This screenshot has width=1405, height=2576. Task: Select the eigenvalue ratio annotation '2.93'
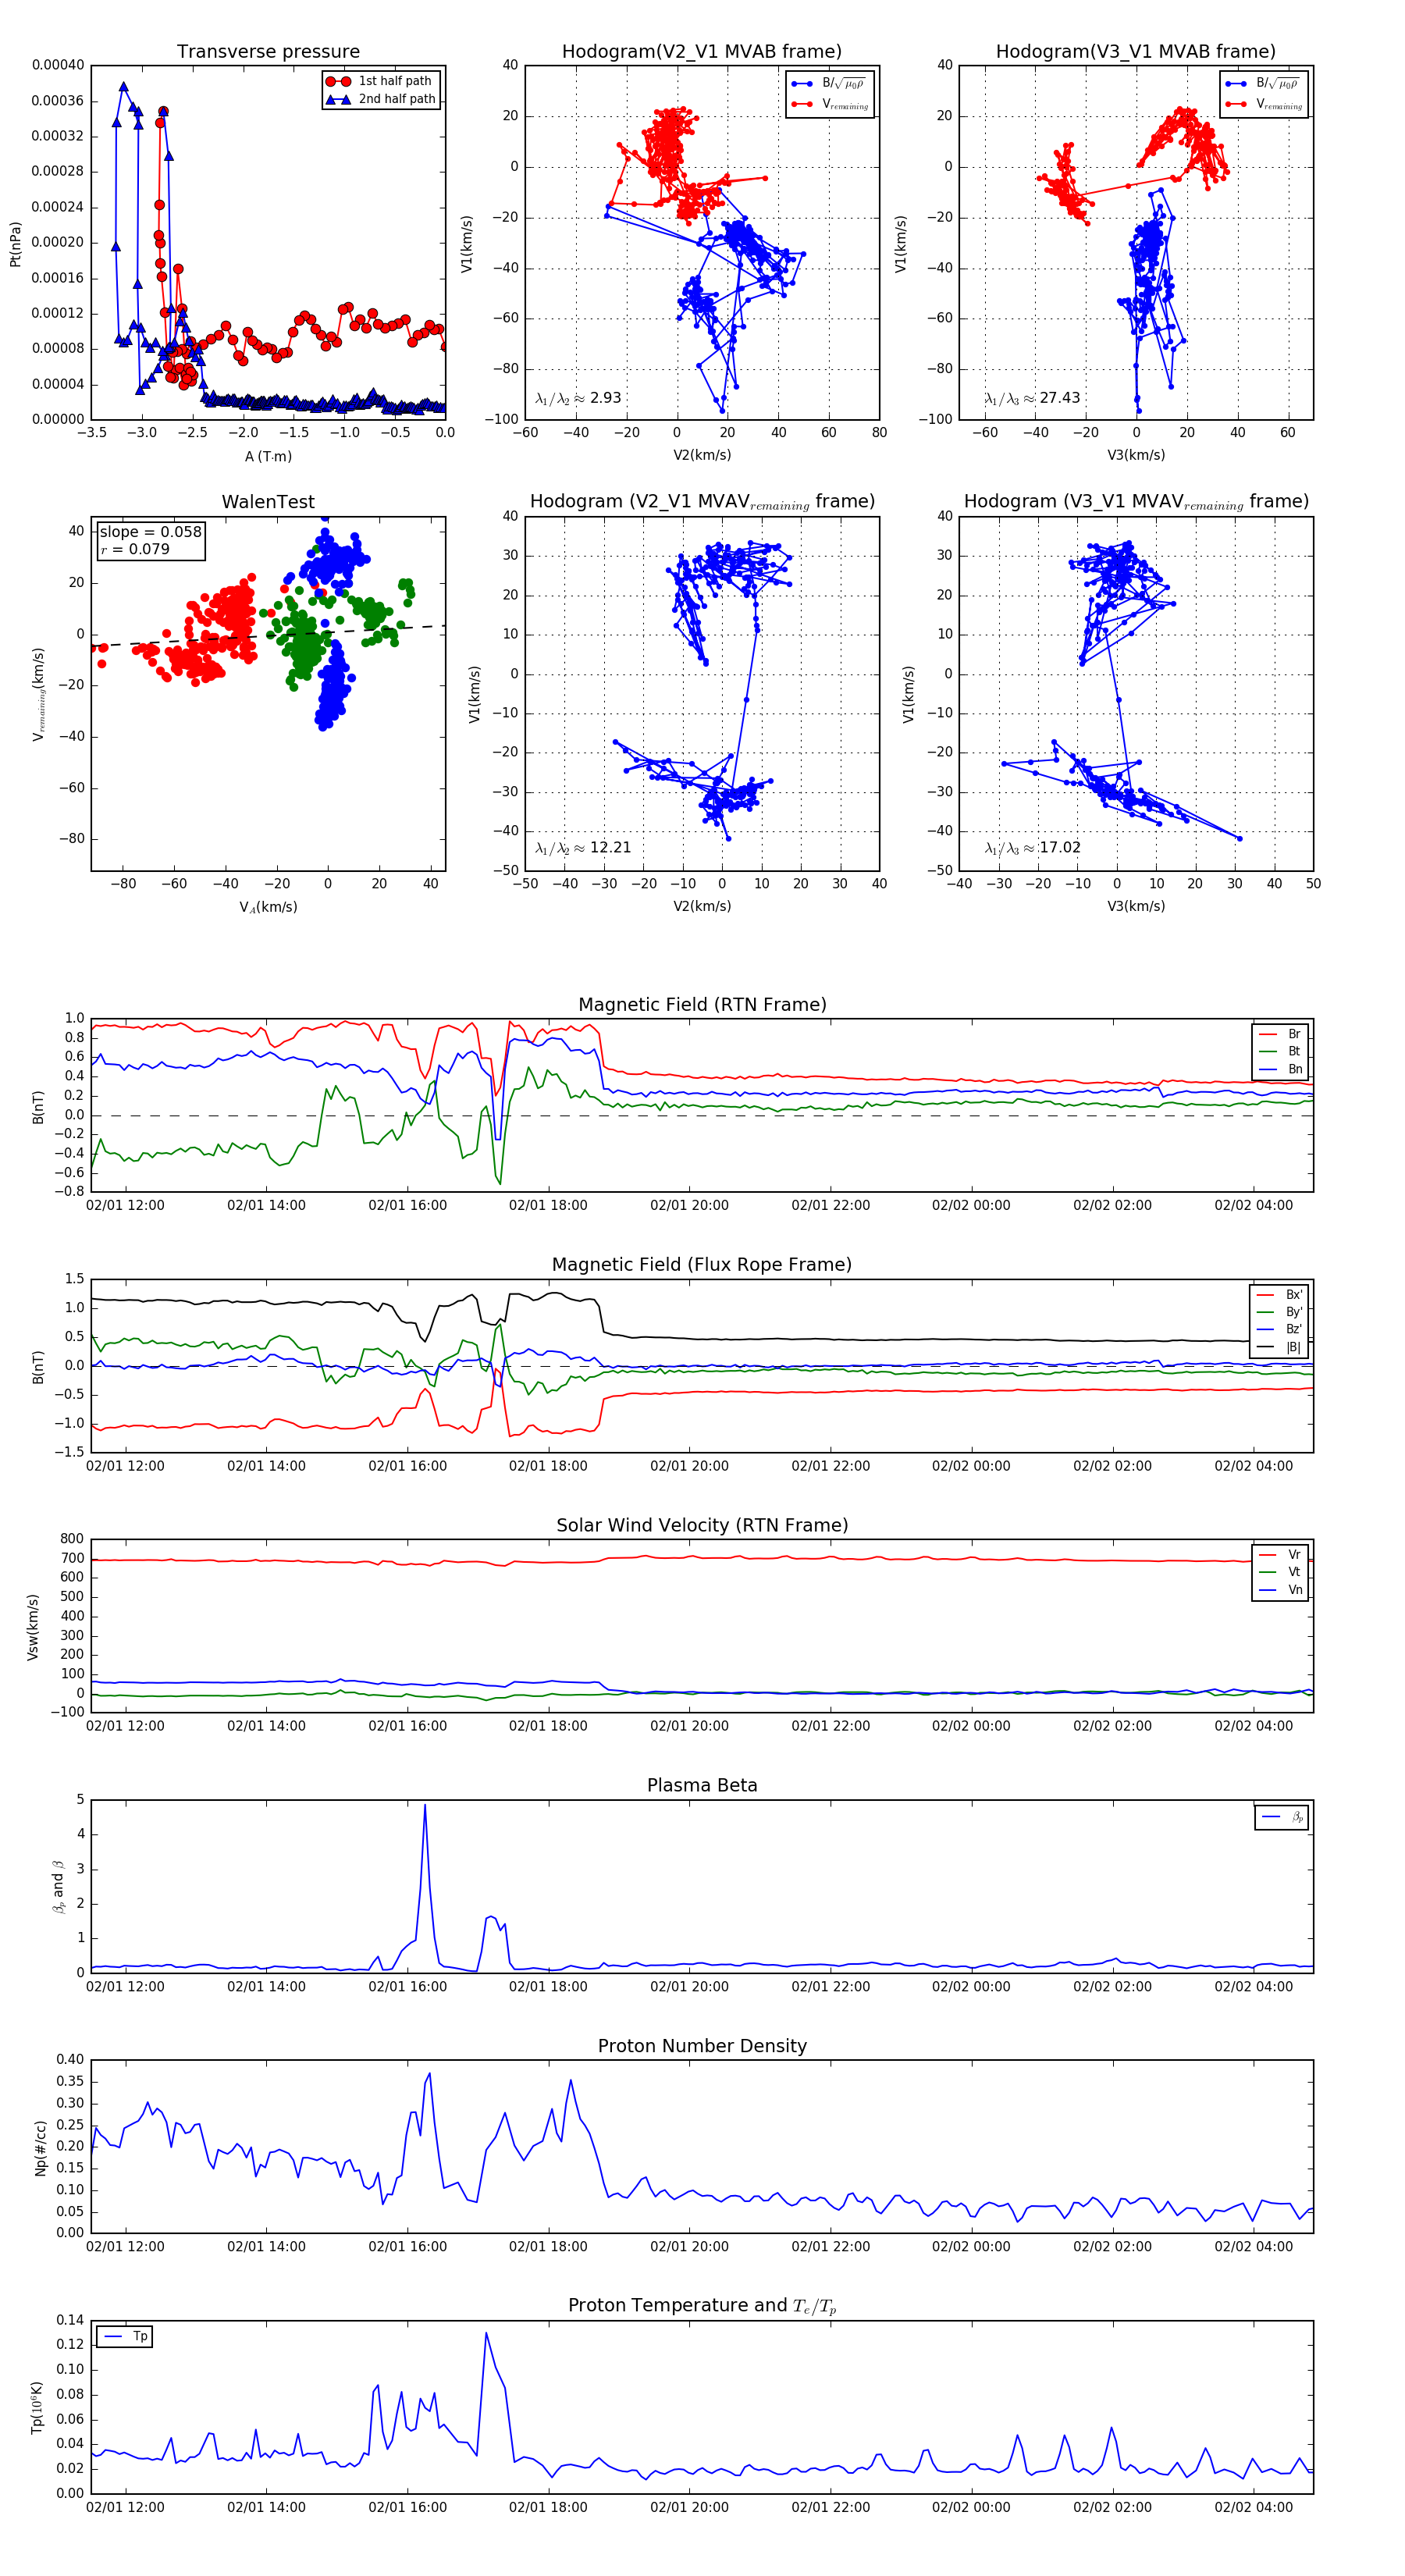[x=578, y=398]
